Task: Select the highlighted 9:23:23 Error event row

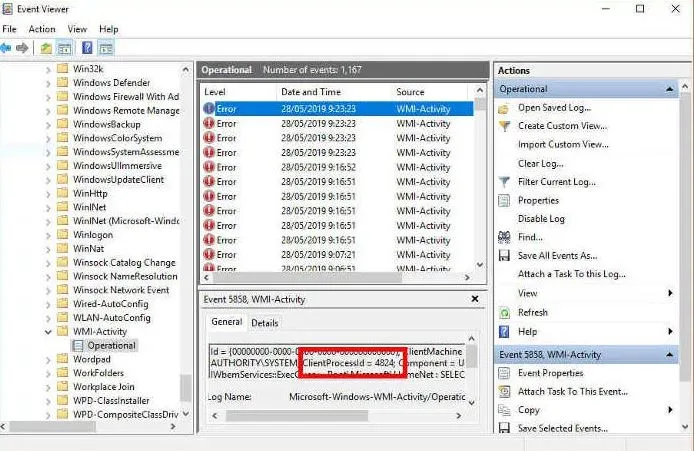Action: click(x=337, y=109)
